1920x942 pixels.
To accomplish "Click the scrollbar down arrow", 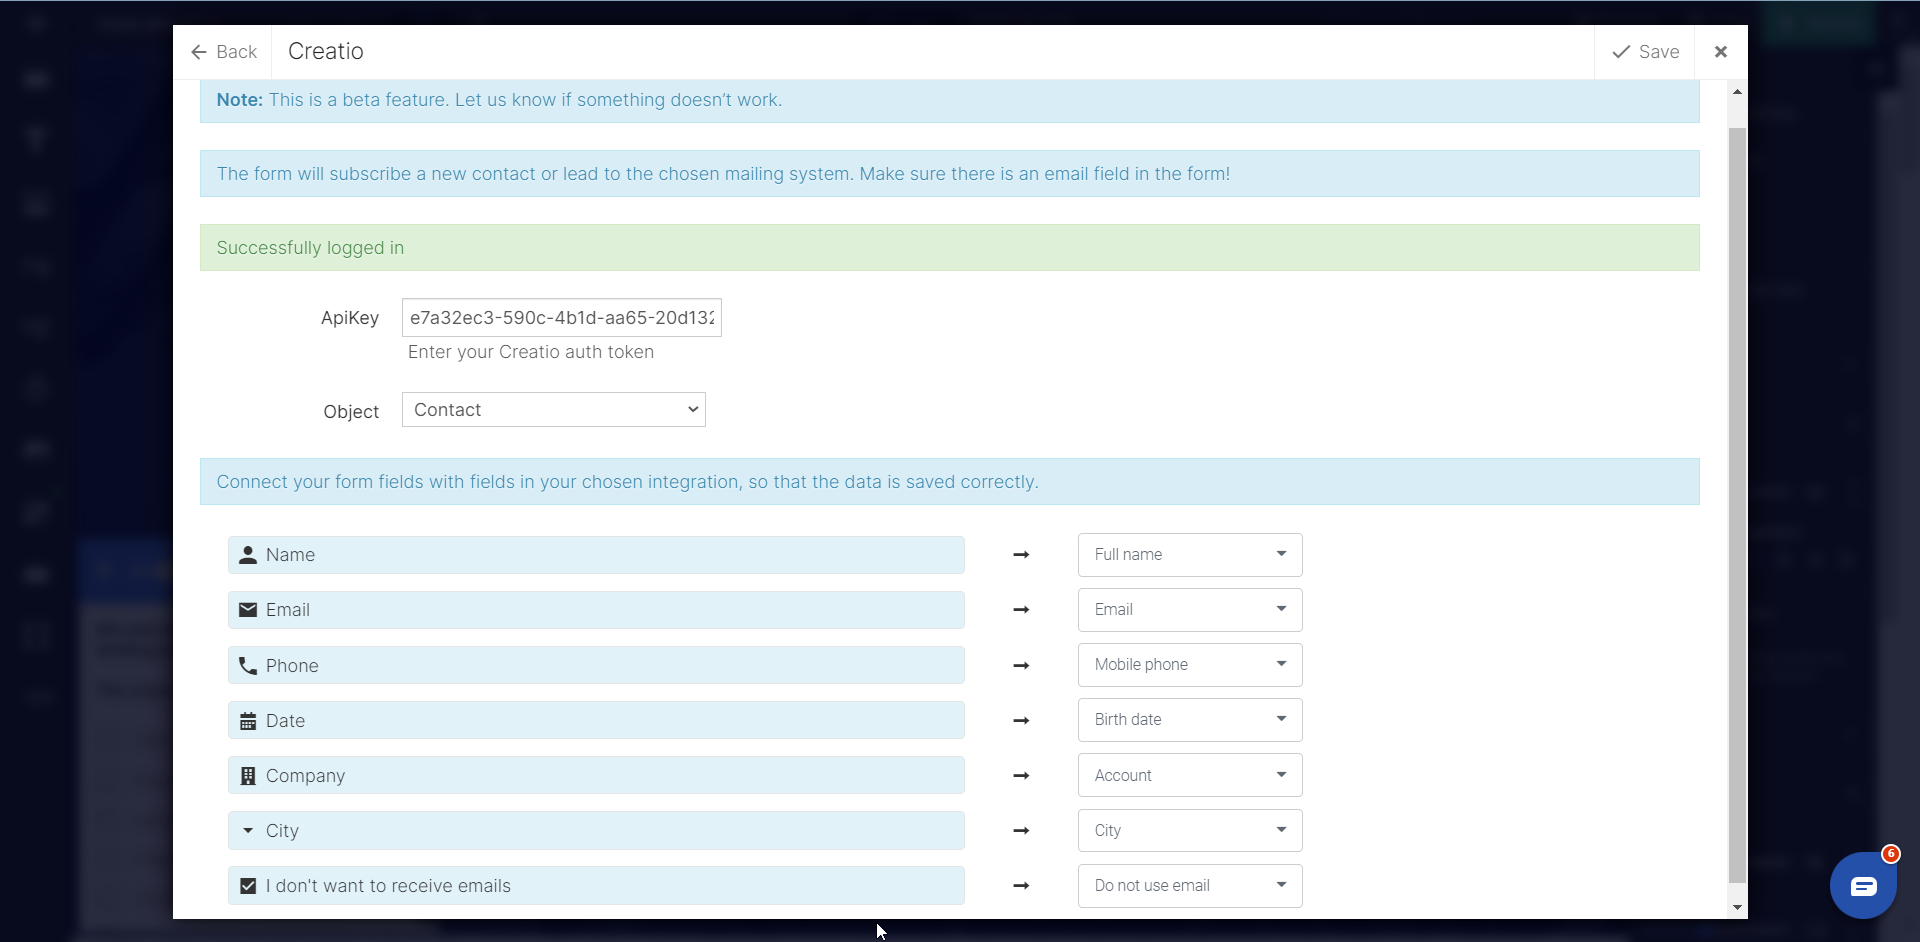I will 1737,907.
